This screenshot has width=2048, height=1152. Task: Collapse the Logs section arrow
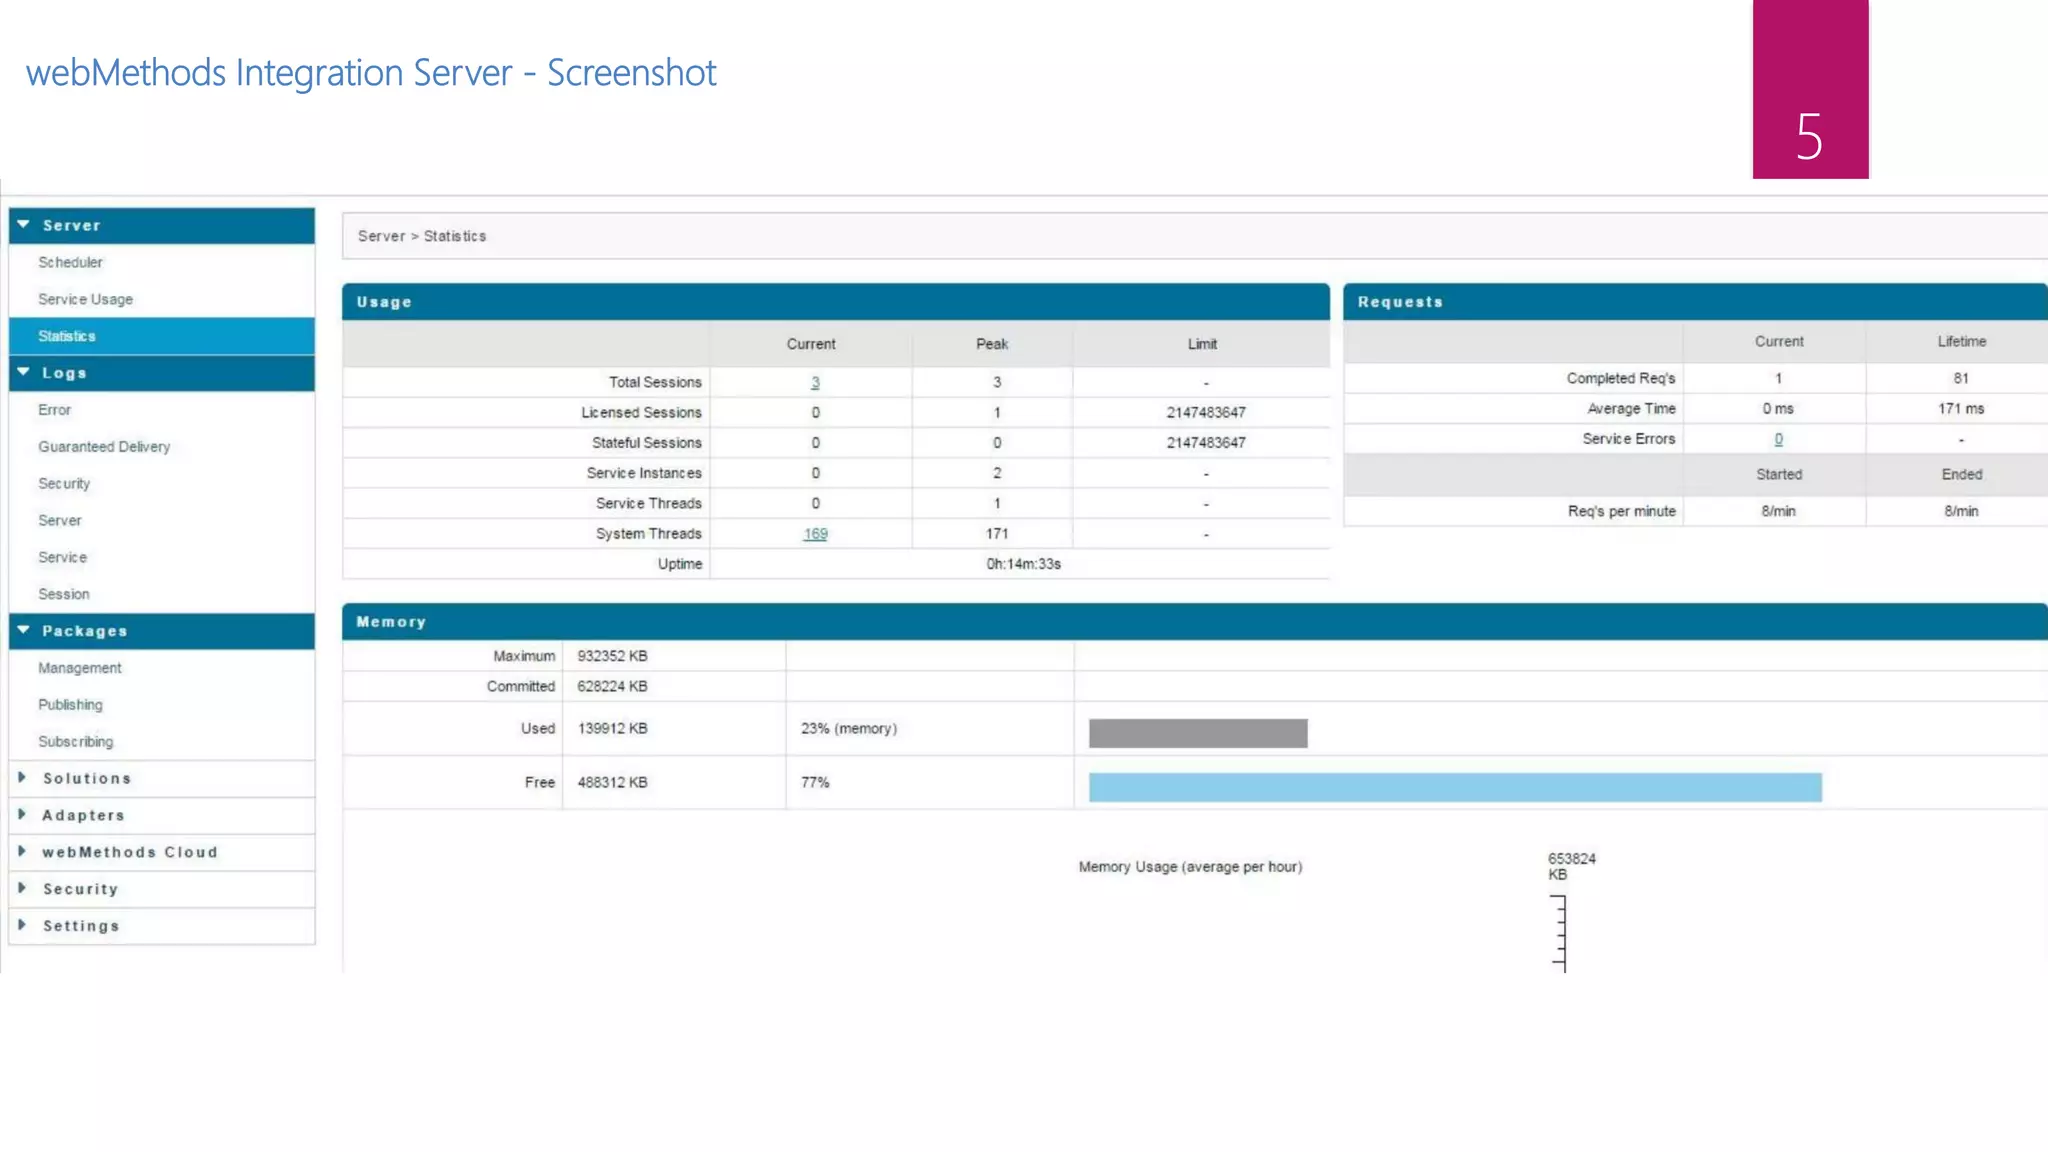[23, 372]
